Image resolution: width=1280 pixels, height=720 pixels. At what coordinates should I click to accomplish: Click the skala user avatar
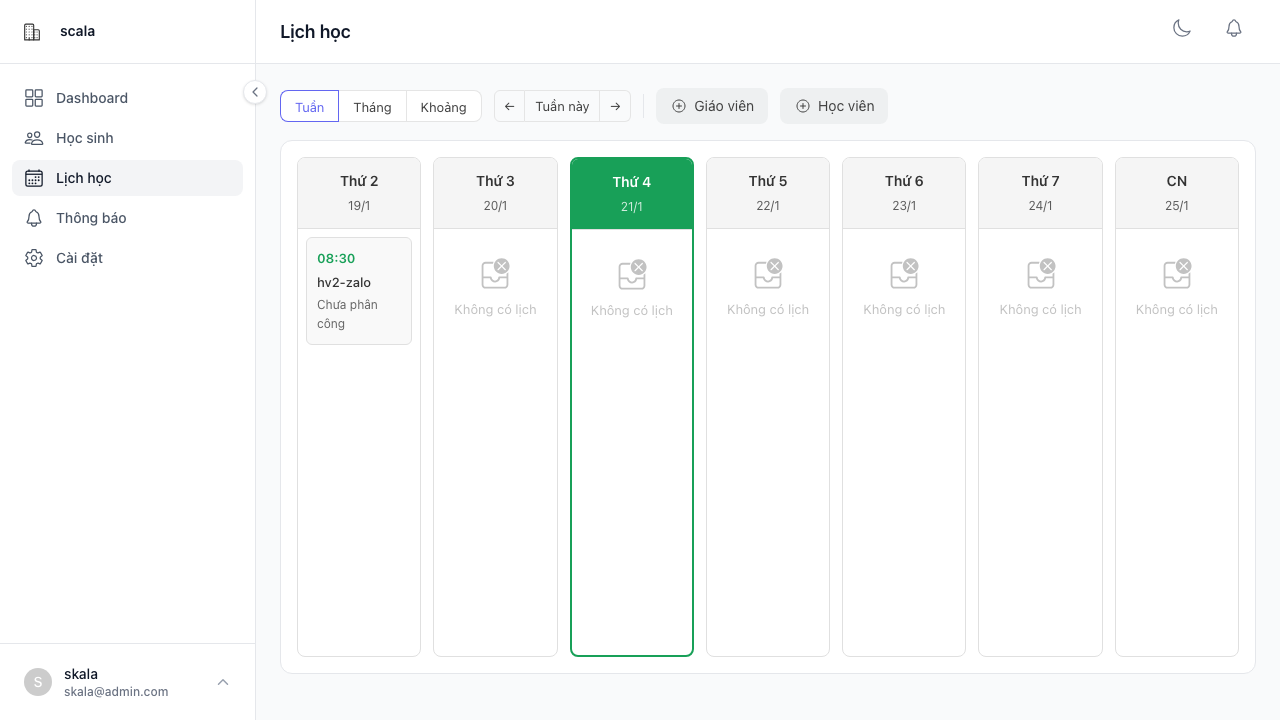pos(38,682)
